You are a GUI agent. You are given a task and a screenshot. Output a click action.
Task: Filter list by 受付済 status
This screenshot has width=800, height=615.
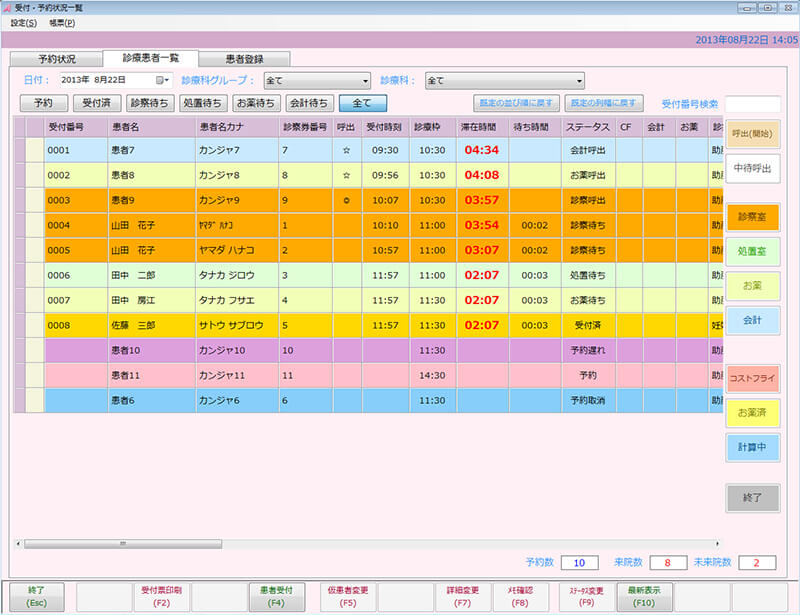tap(96, 103)
